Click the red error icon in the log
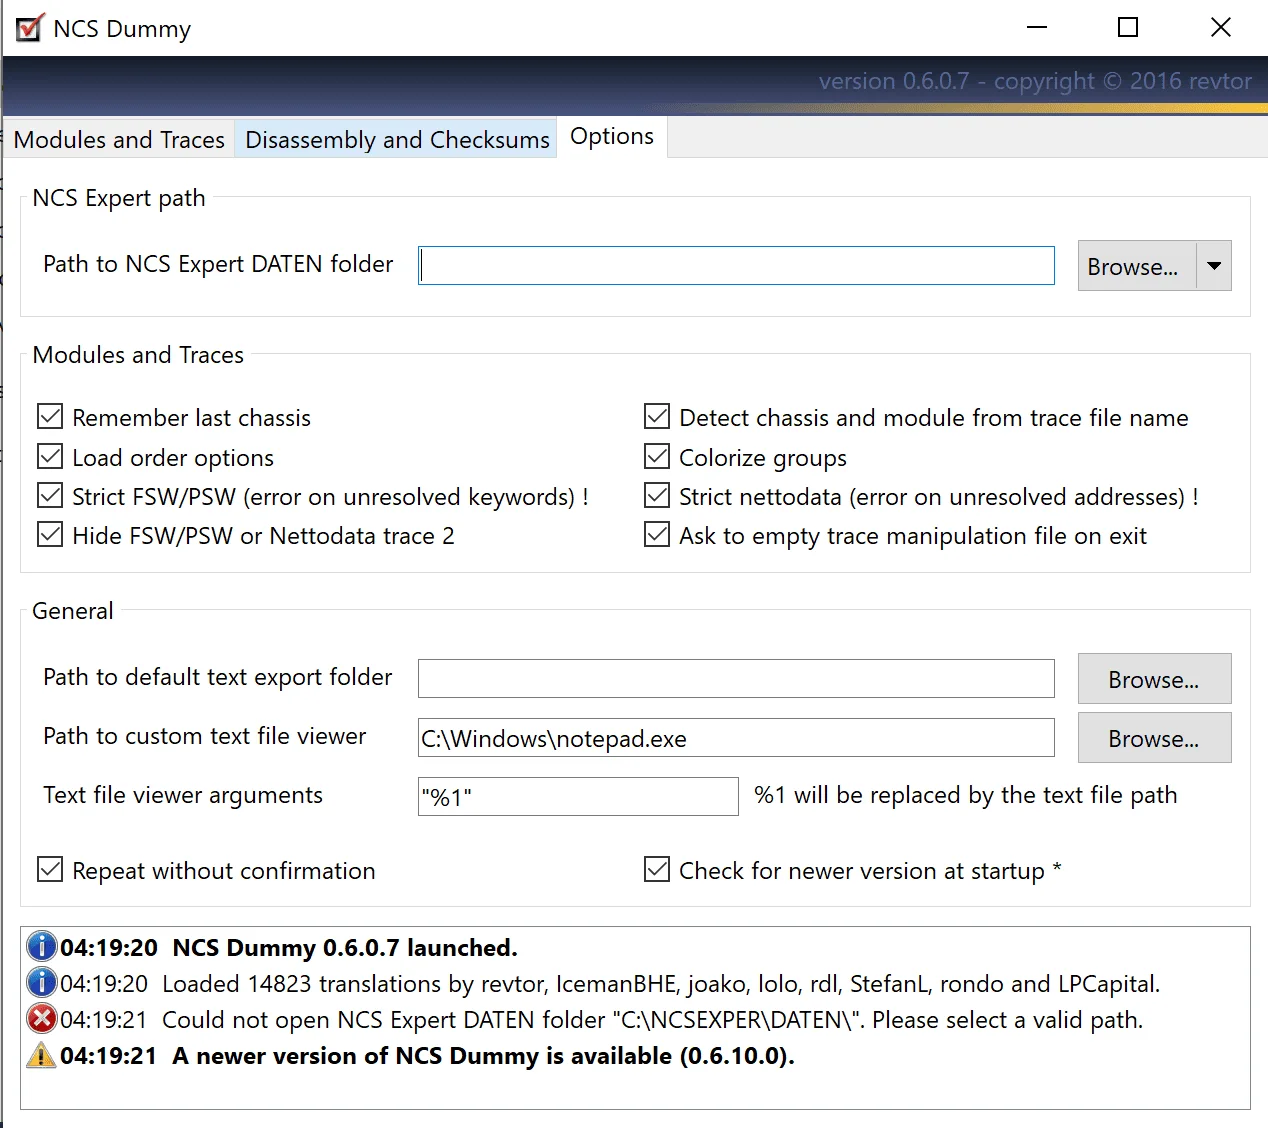The image size is (1268, 1128). tap(41, 1019)
